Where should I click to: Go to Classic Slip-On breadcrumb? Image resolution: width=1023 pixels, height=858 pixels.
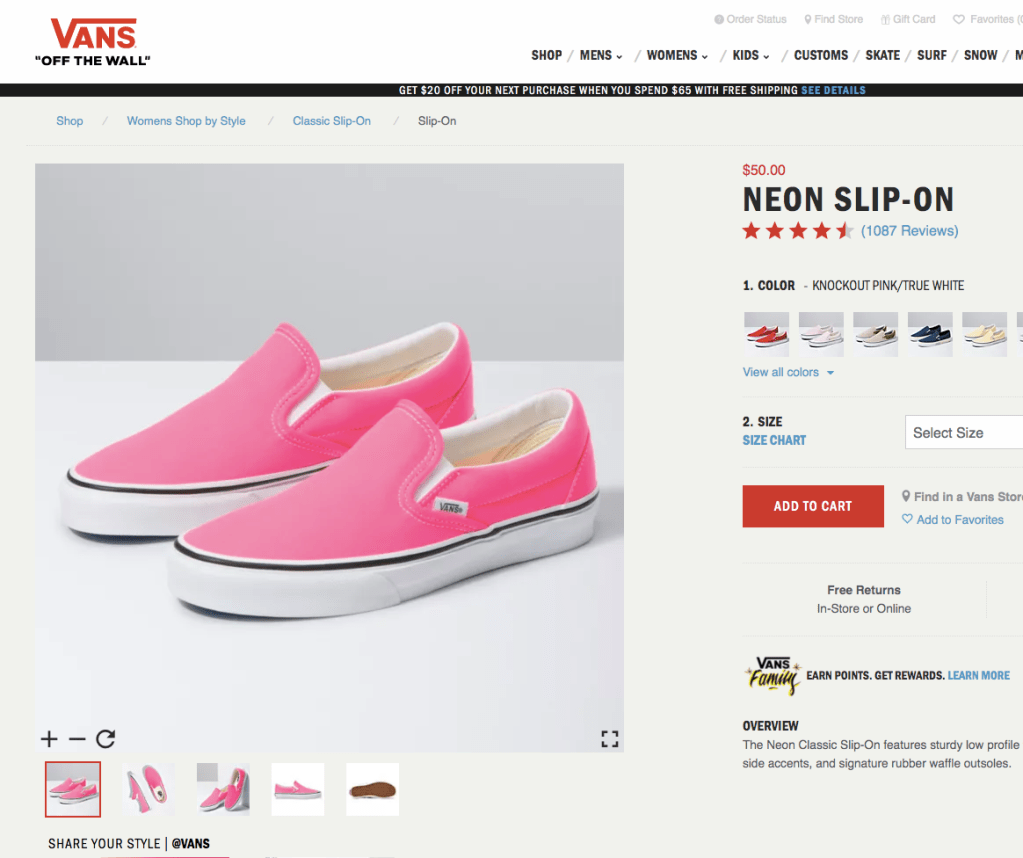pyautogui.click(x=332, y=121)
